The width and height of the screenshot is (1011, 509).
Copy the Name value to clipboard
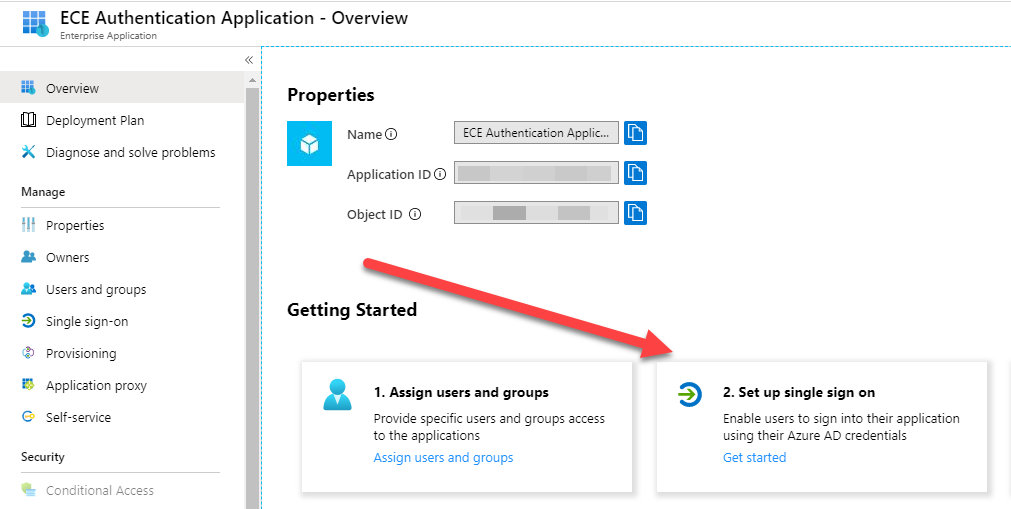coord(636,133)
